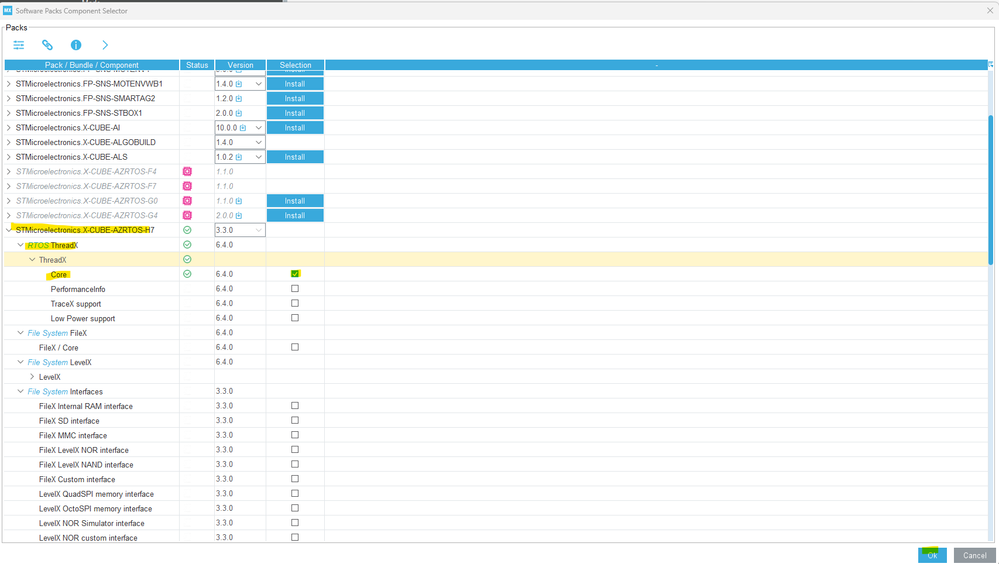Check LevelX QuadSPI memory interface checkbox
The image size is (999, 564).
coord(295,494)
